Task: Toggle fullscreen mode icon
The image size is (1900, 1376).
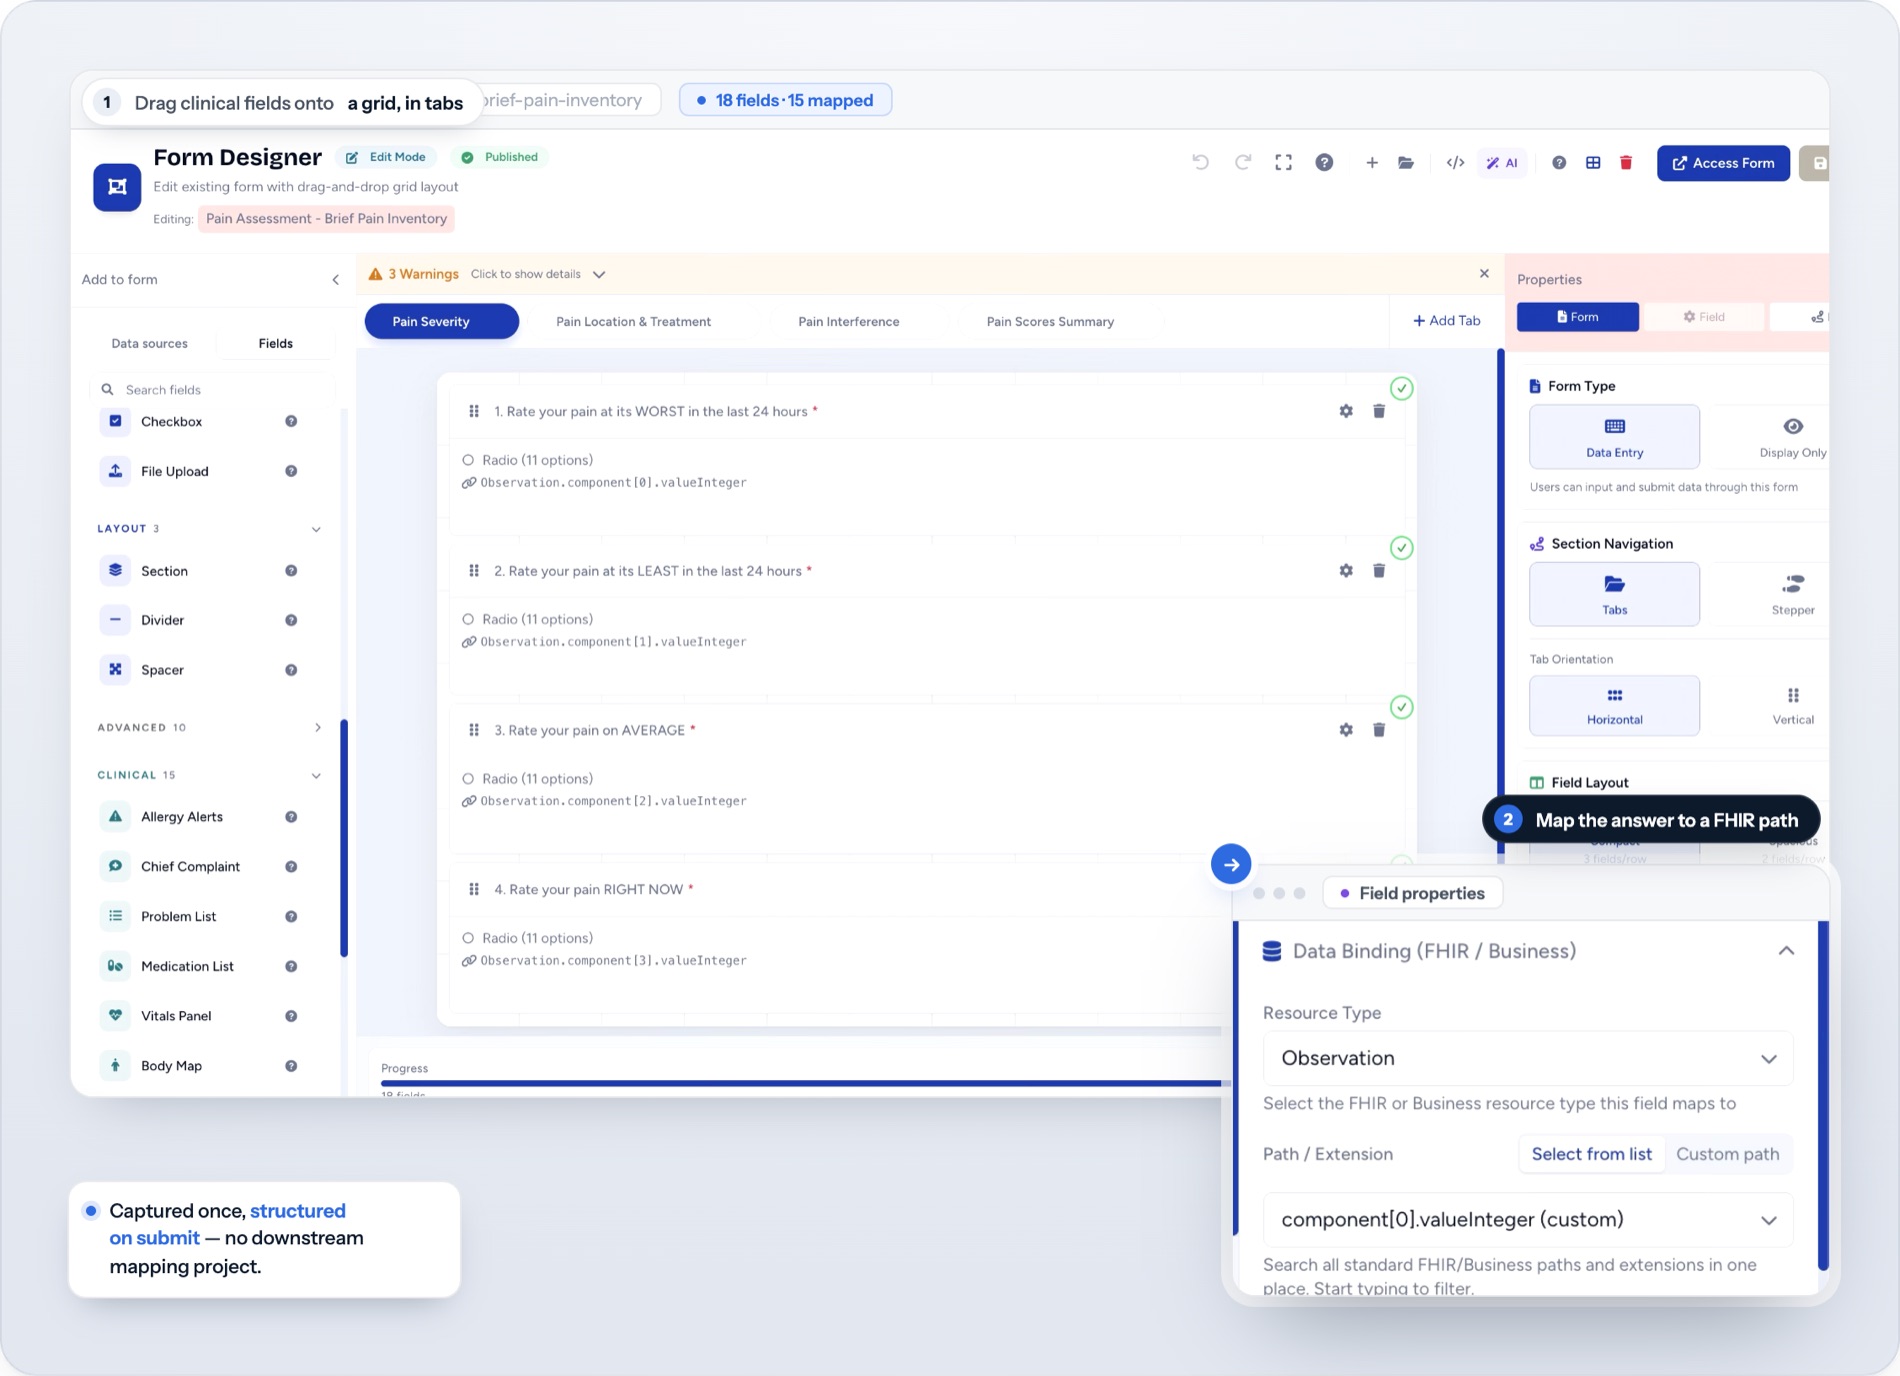Action: 1284,162
